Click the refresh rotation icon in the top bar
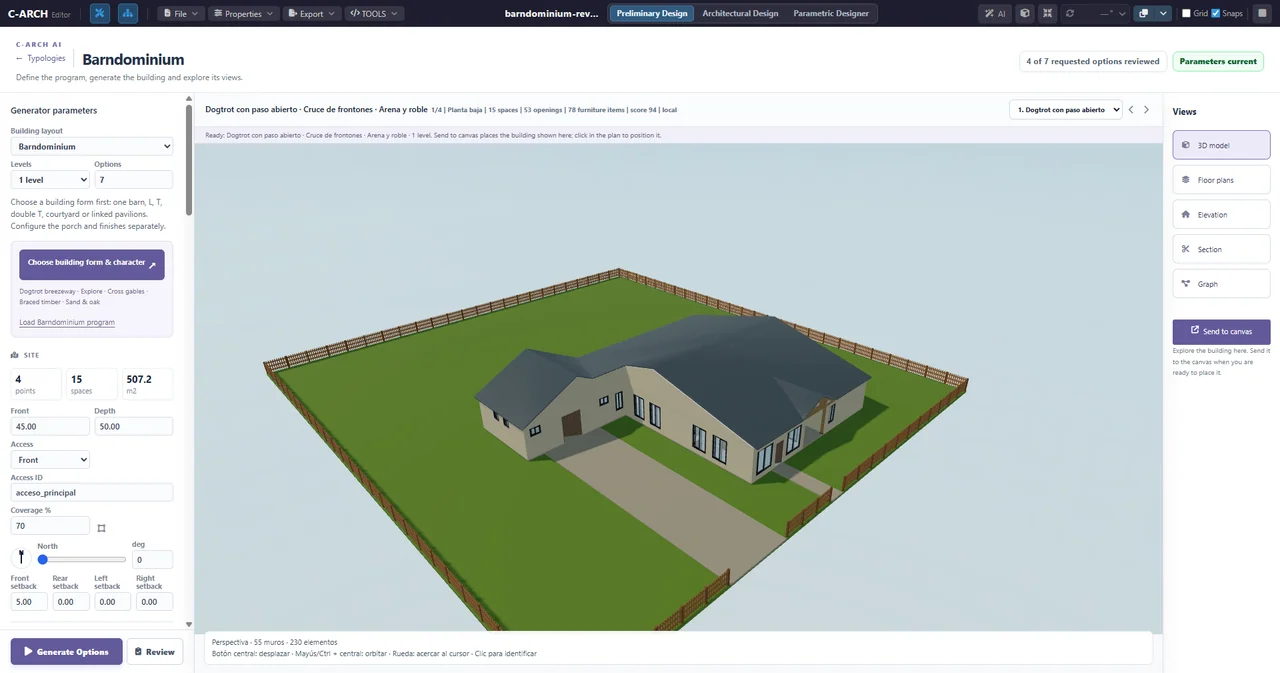The height and width of the screenshot is (673, 1280). (1071, 14)
